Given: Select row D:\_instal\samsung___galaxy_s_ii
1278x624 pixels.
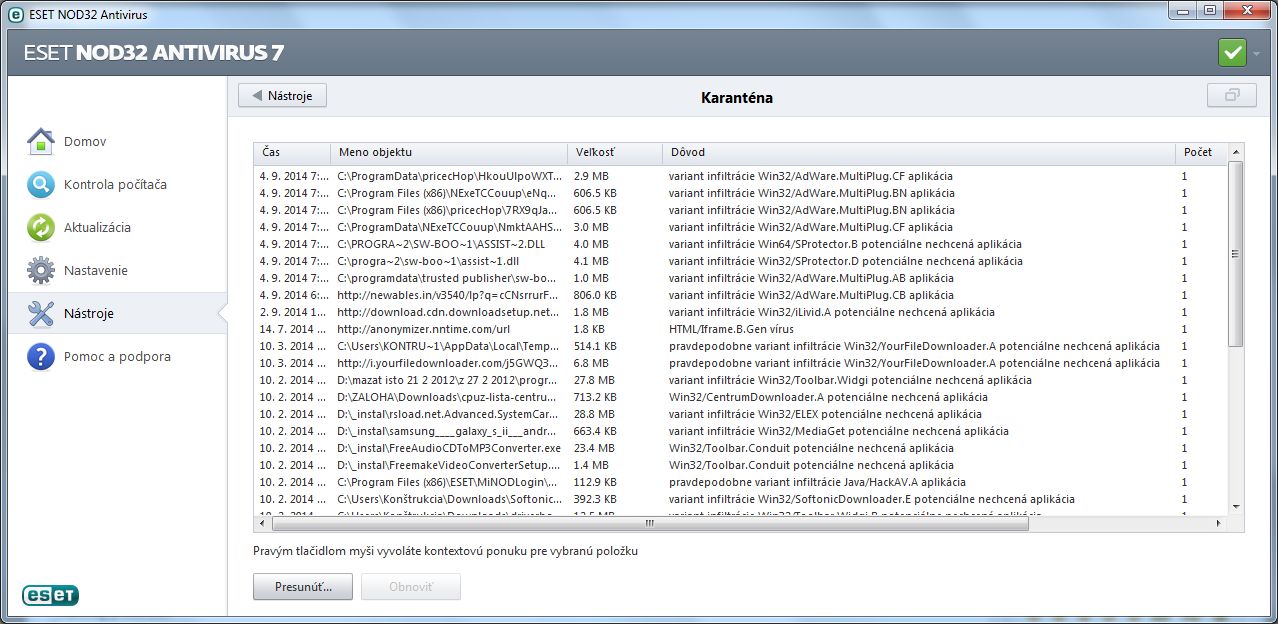Looking at the screenshot, I should [741, 431].
